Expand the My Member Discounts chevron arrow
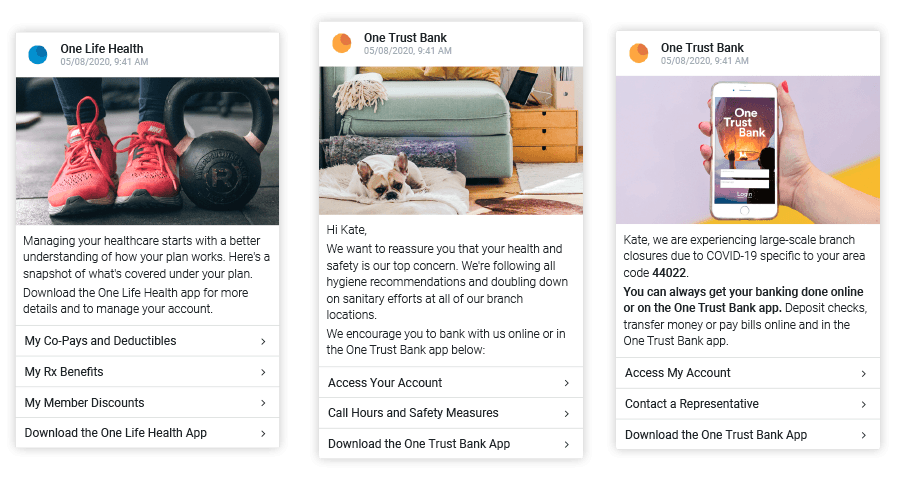This screenshot has width=900, height=480. click(x=263, y=403)
